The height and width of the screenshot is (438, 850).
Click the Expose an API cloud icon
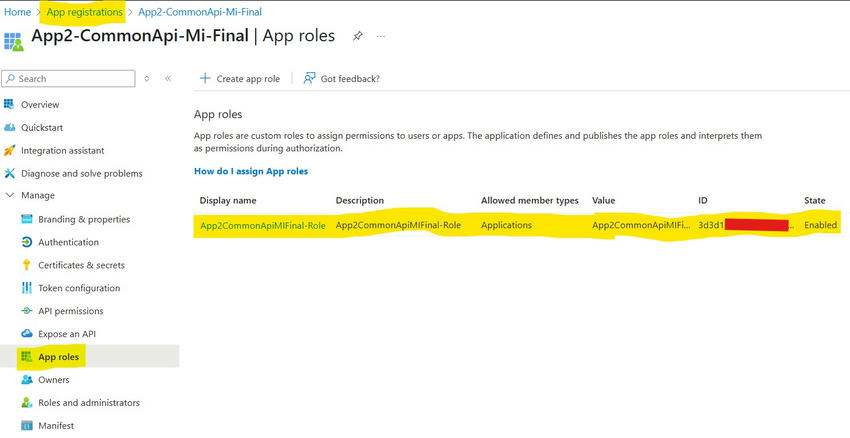coord(27,334)
